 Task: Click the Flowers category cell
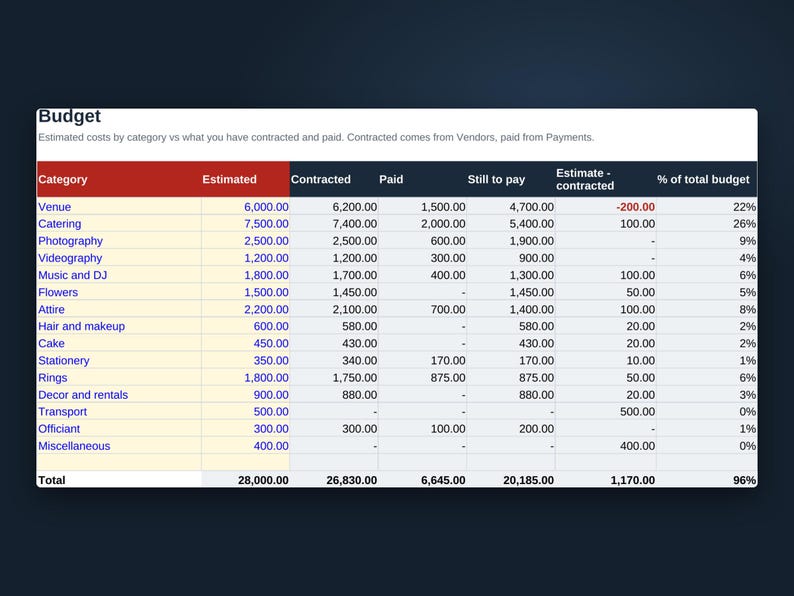(x=119, y=292)
